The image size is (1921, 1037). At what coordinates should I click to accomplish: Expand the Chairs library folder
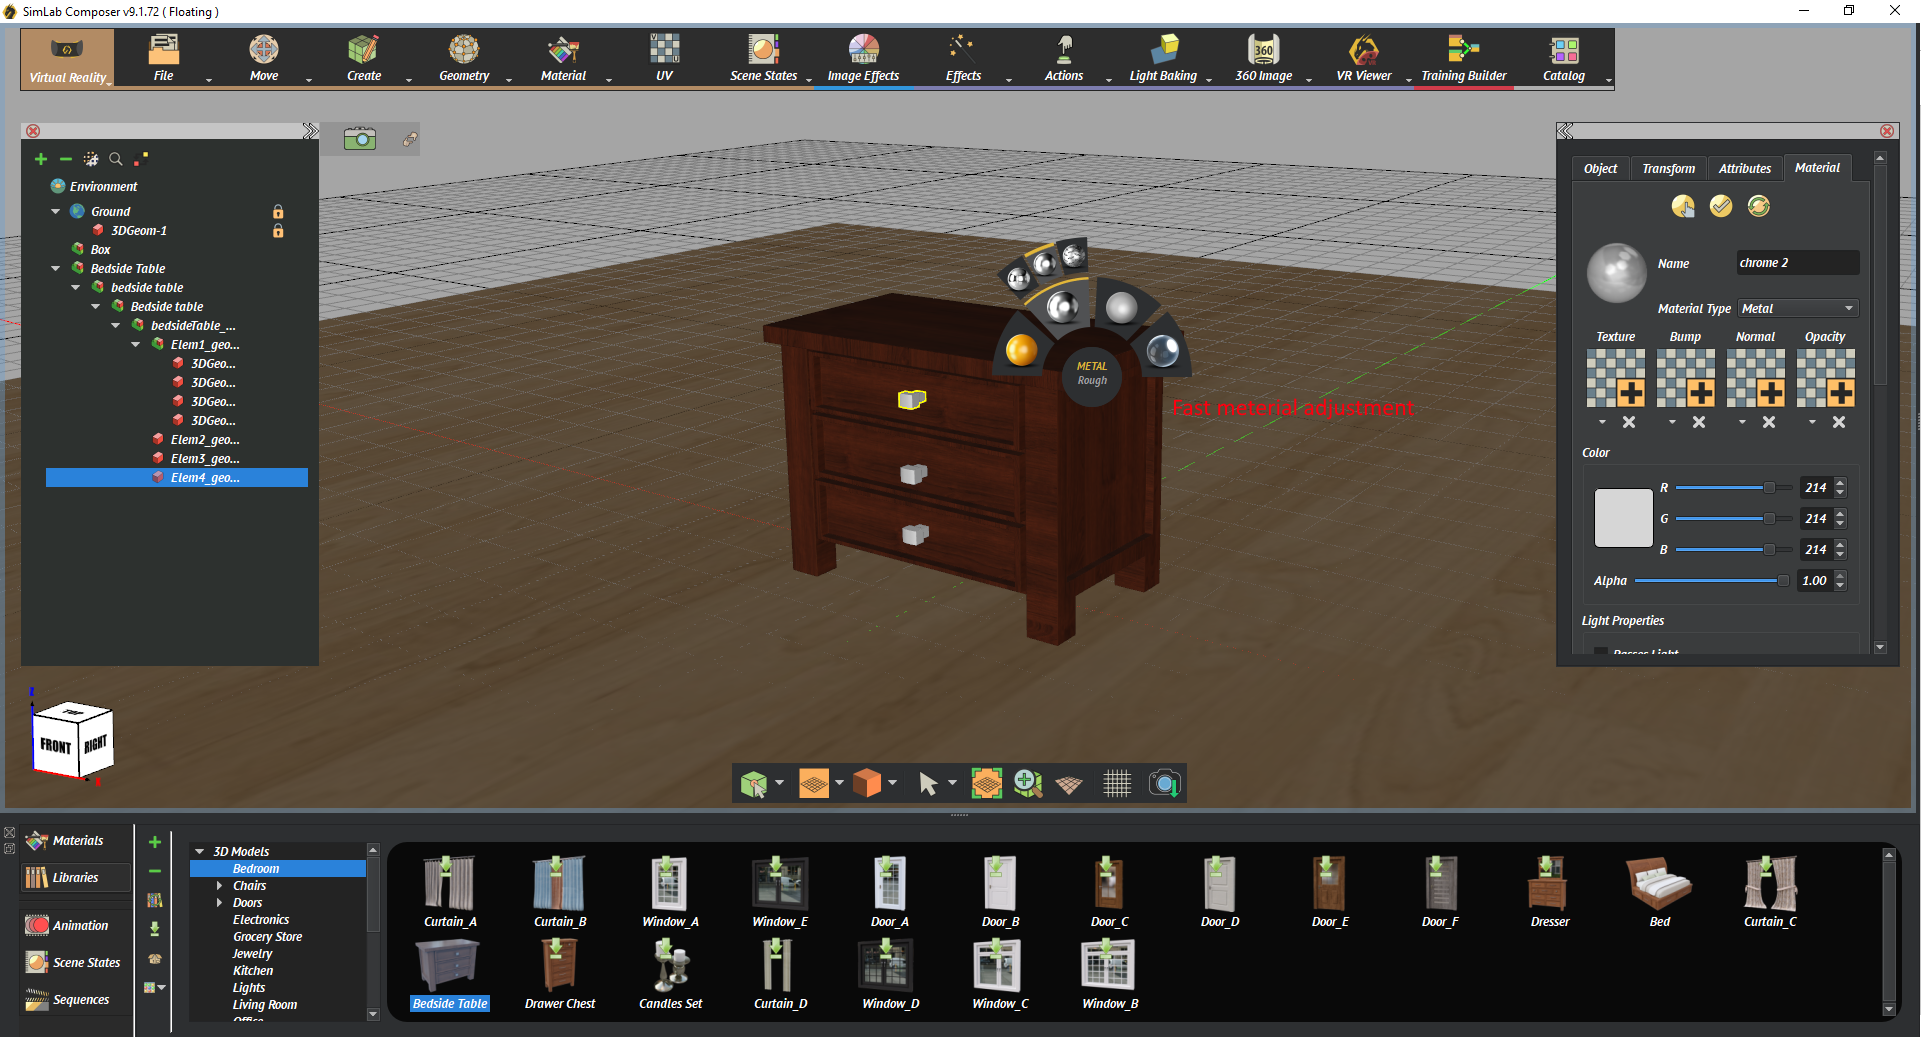coord(220,886)
